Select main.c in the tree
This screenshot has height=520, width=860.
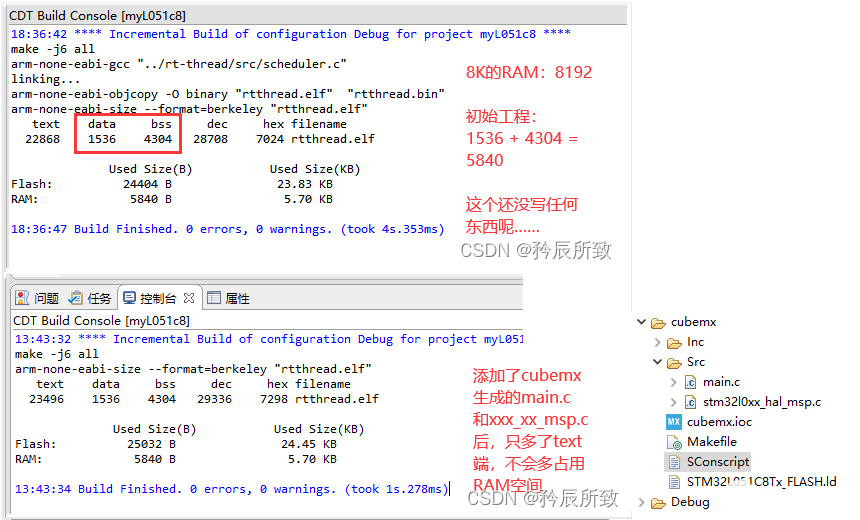pyautogui.click(x=721, y=382)
